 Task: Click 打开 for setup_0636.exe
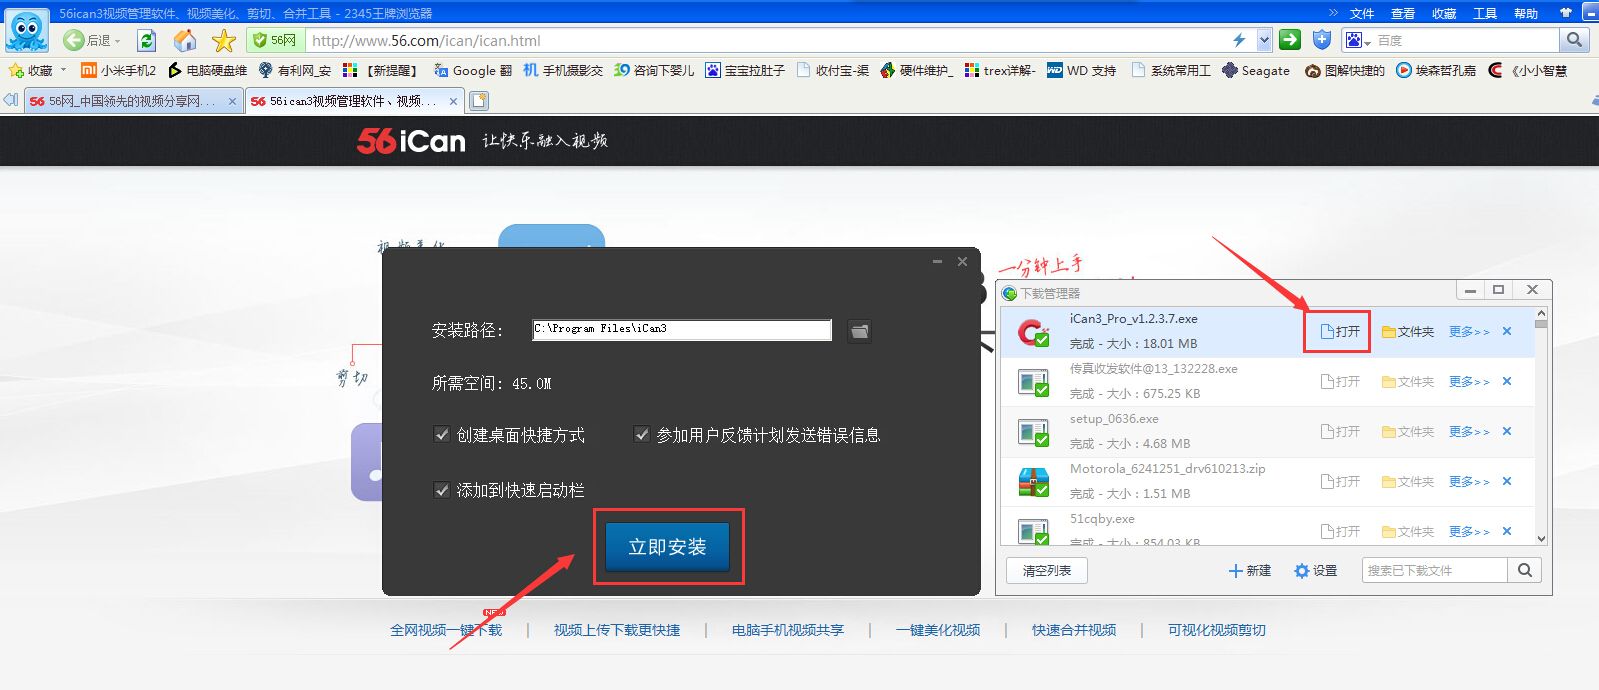[1341, 431]
